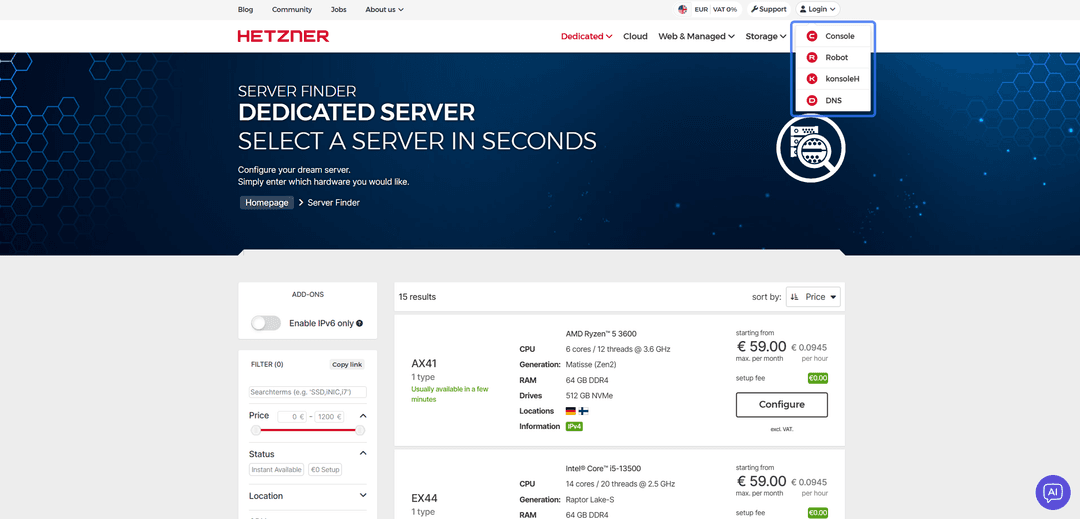Click the EX44 €0.00 setup fee badge
The width and height of the screenshot is (1080, 519).
818,513
